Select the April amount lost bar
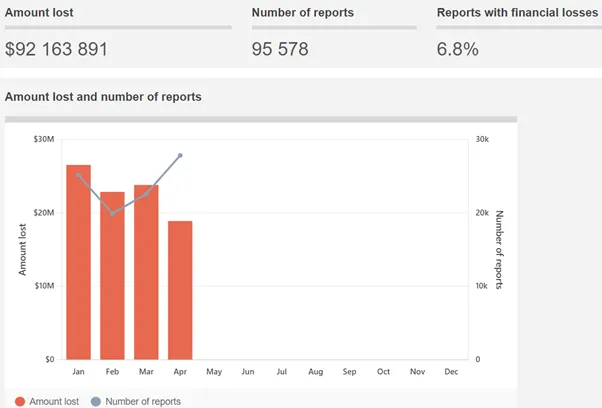The image size is (602, 408). pos(180,290)
